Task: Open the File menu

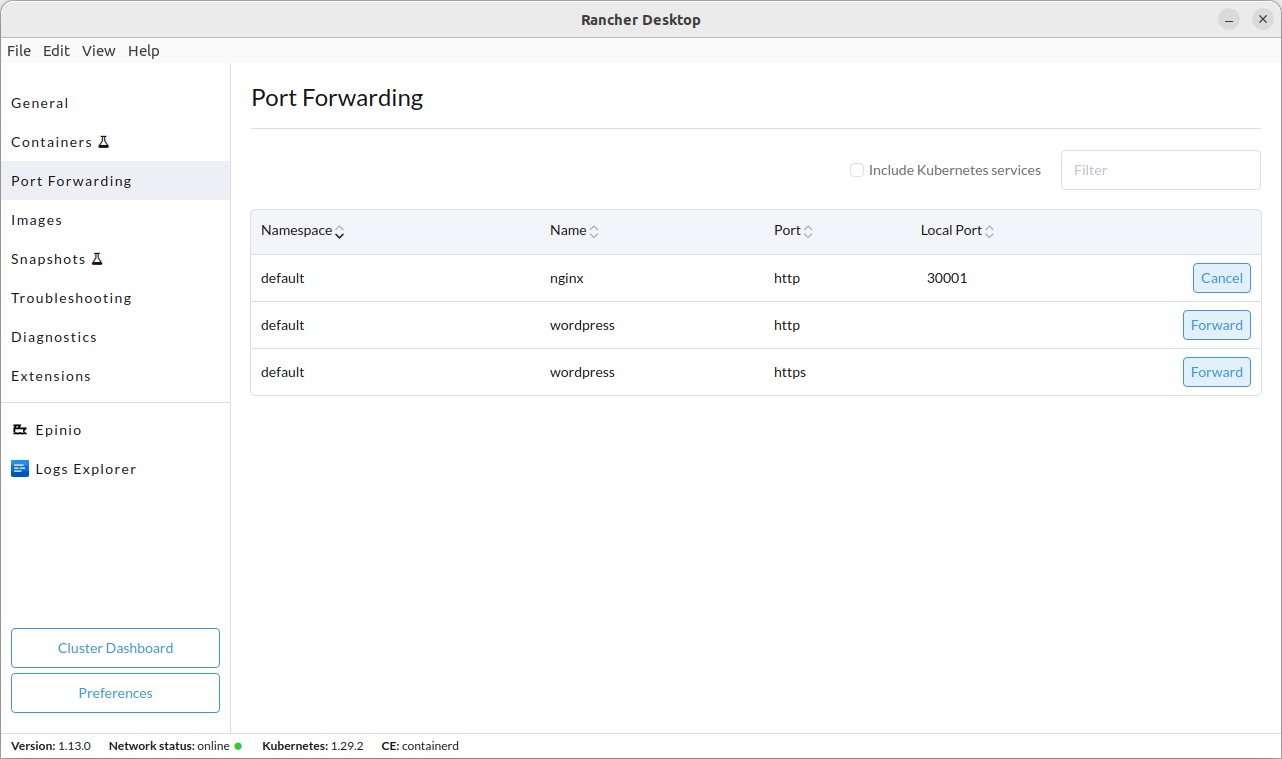Action: [19, 51]
